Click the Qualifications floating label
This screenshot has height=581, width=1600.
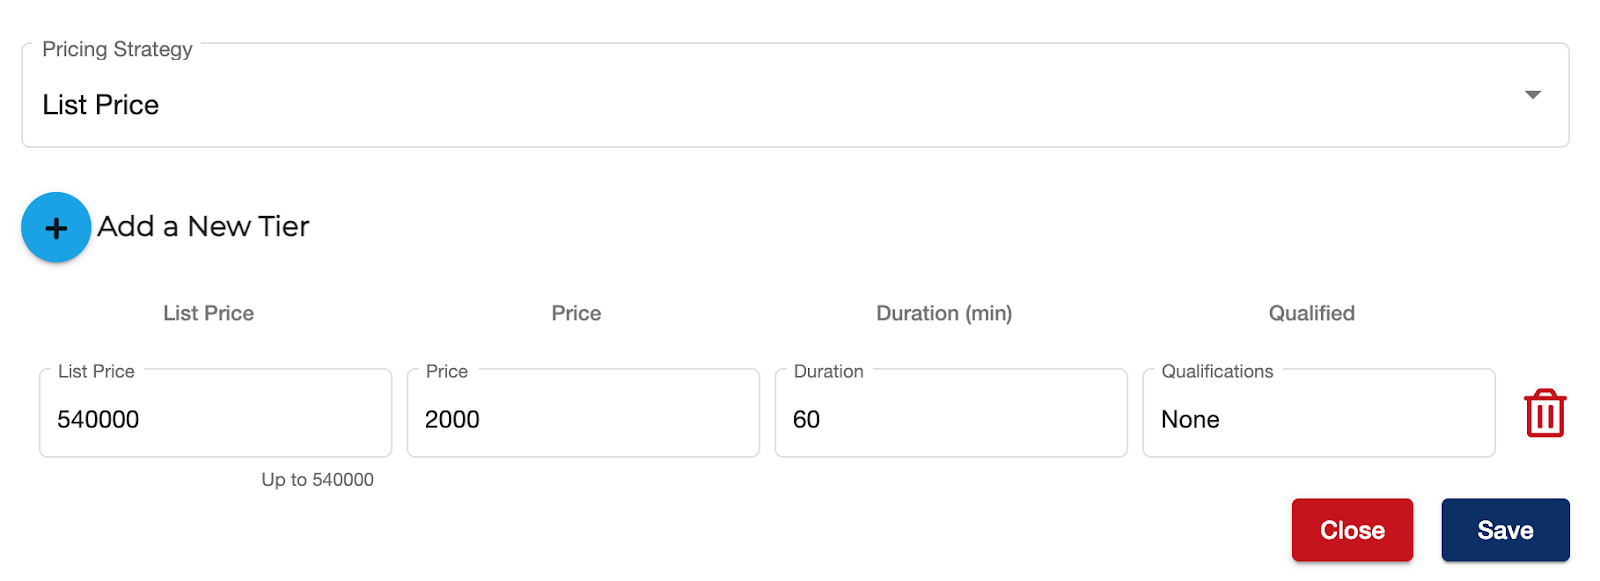coord(1217,371)
